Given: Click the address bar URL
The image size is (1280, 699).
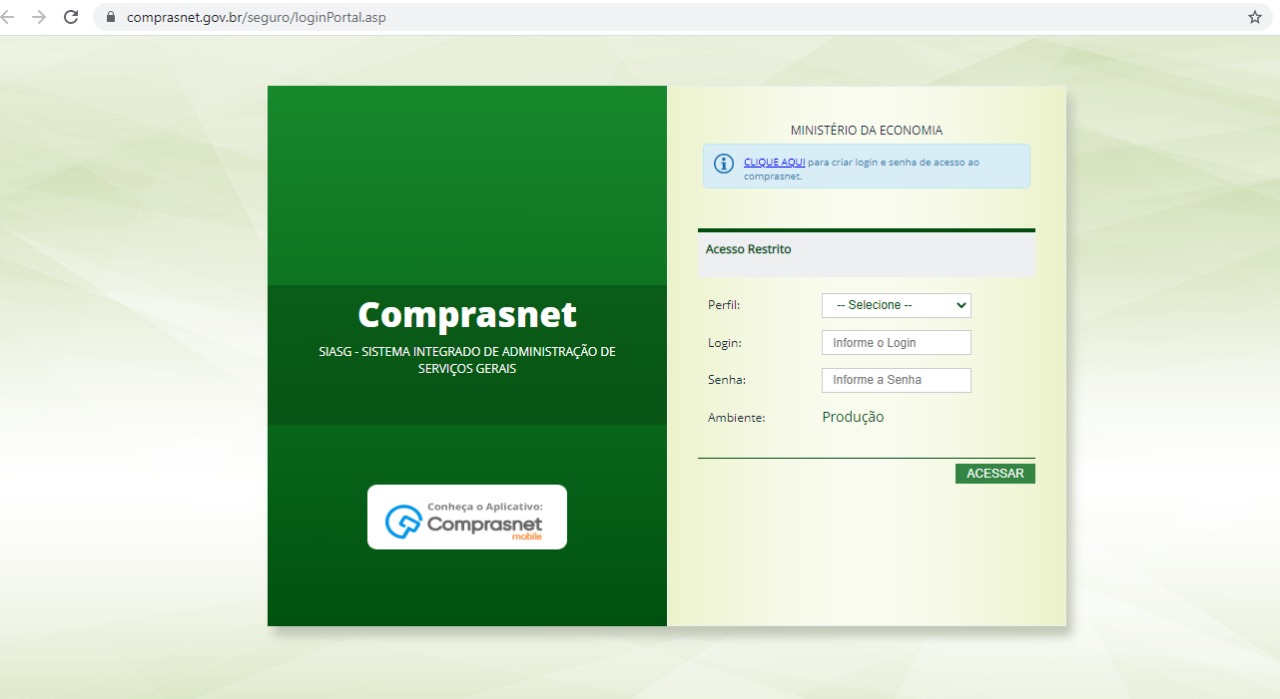Looking at the screenshot, I should point(256,17).
